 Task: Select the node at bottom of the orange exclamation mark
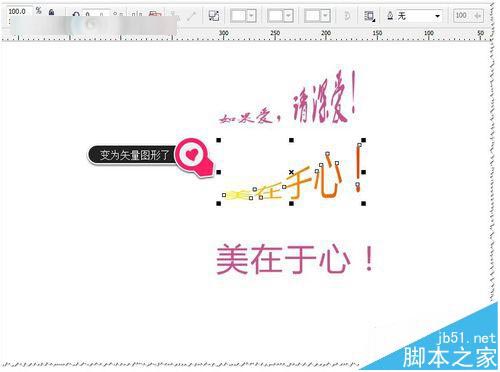[x=357, y=184]
